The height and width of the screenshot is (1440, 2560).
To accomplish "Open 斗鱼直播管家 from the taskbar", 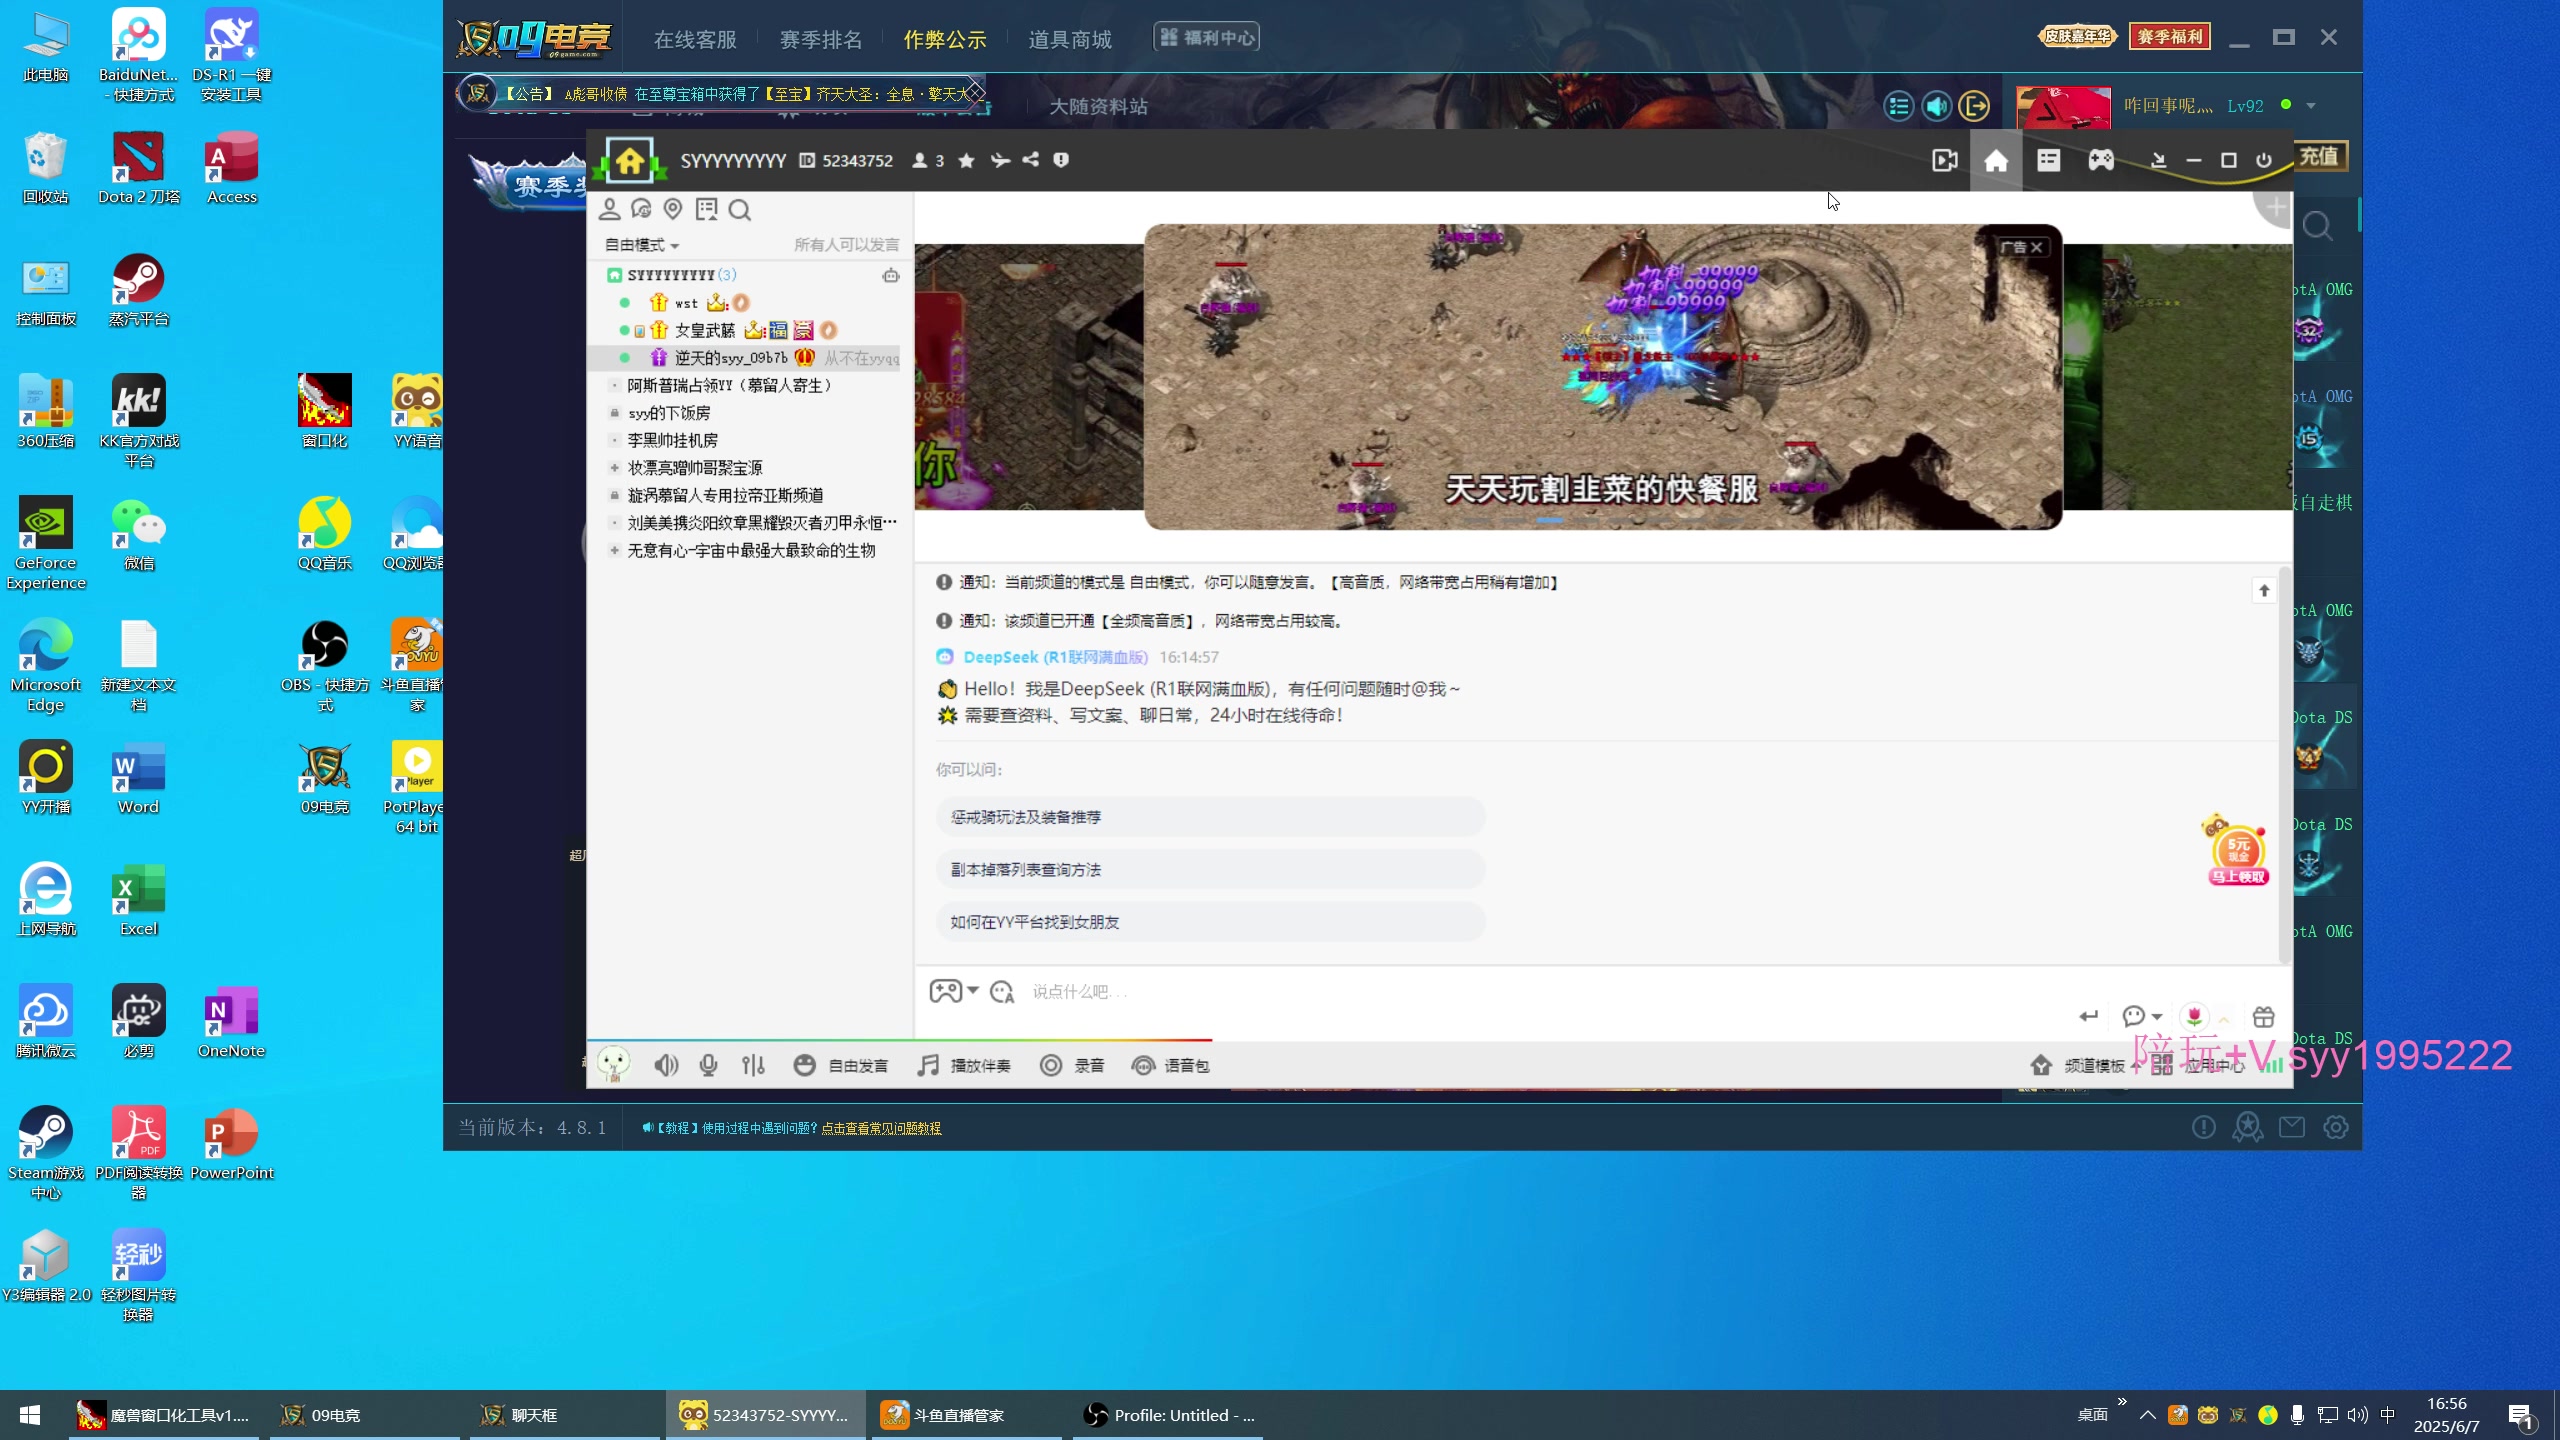I will [965, 1414].
